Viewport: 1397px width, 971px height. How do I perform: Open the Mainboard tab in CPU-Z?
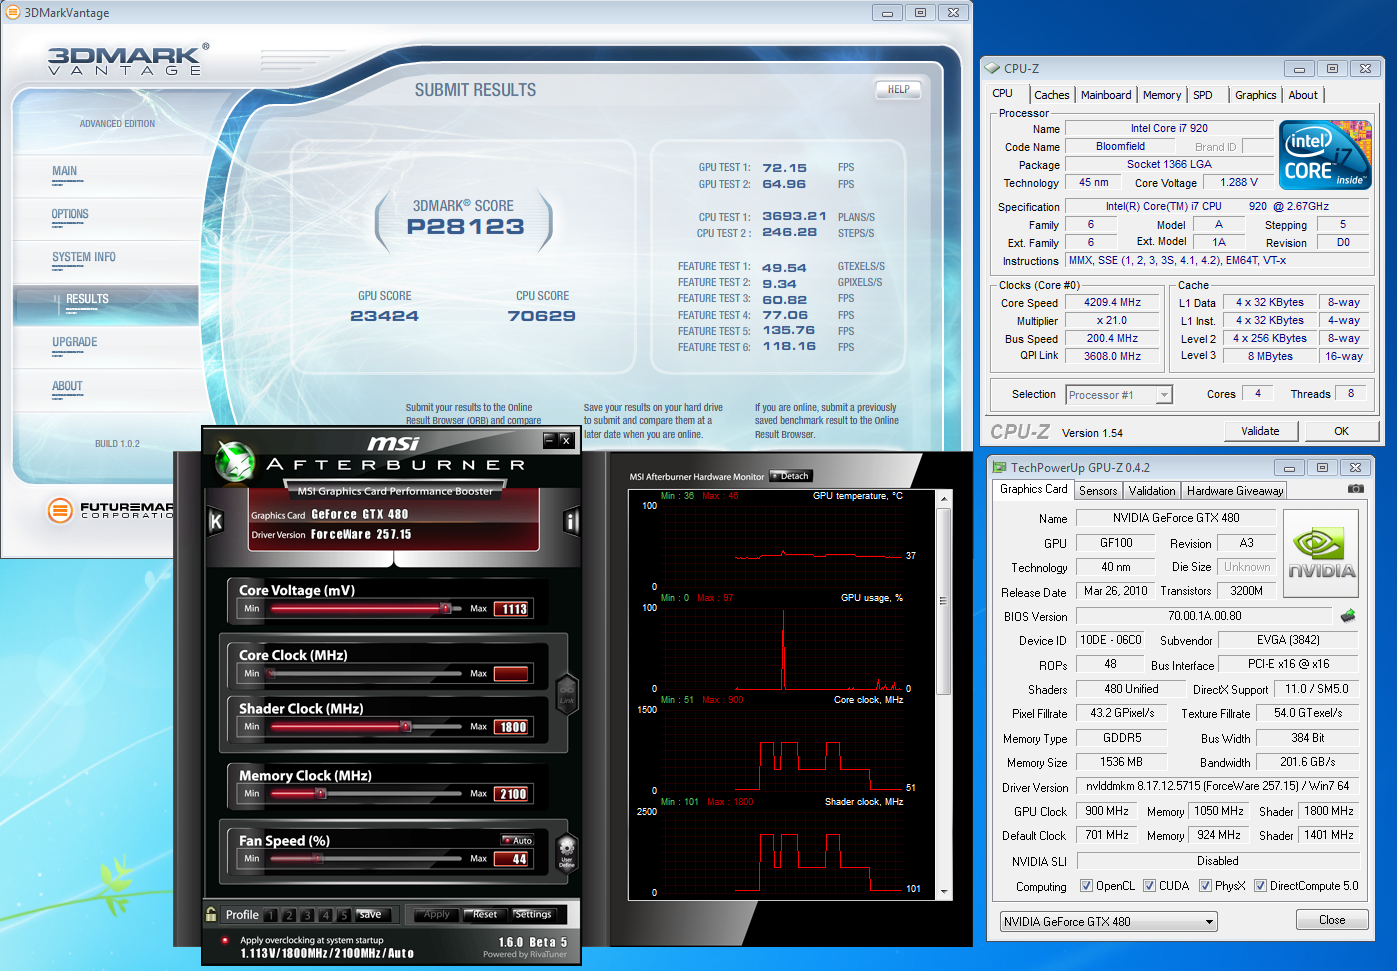point(1106,95)
